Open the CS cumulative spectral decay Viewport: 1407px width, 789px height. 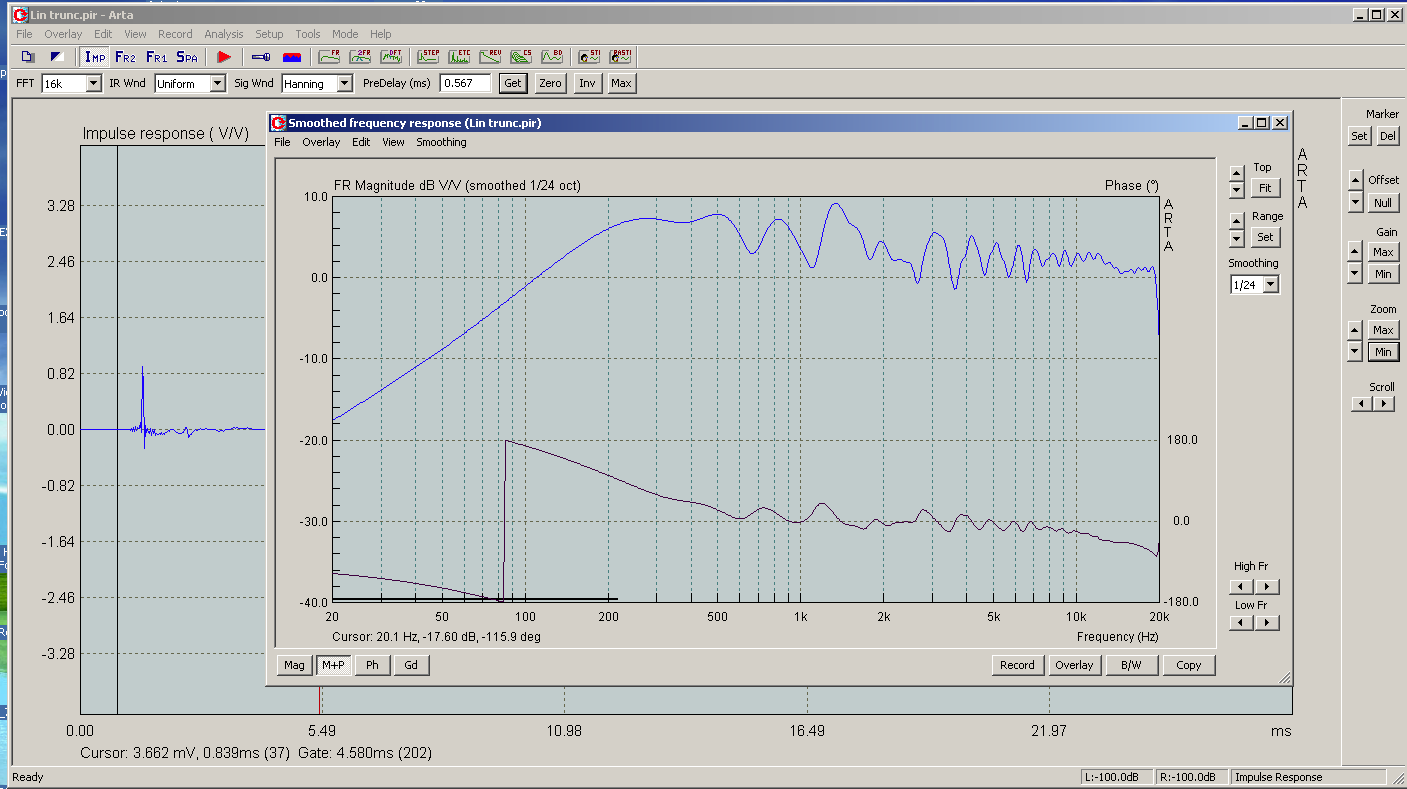(x=521, y=57)
